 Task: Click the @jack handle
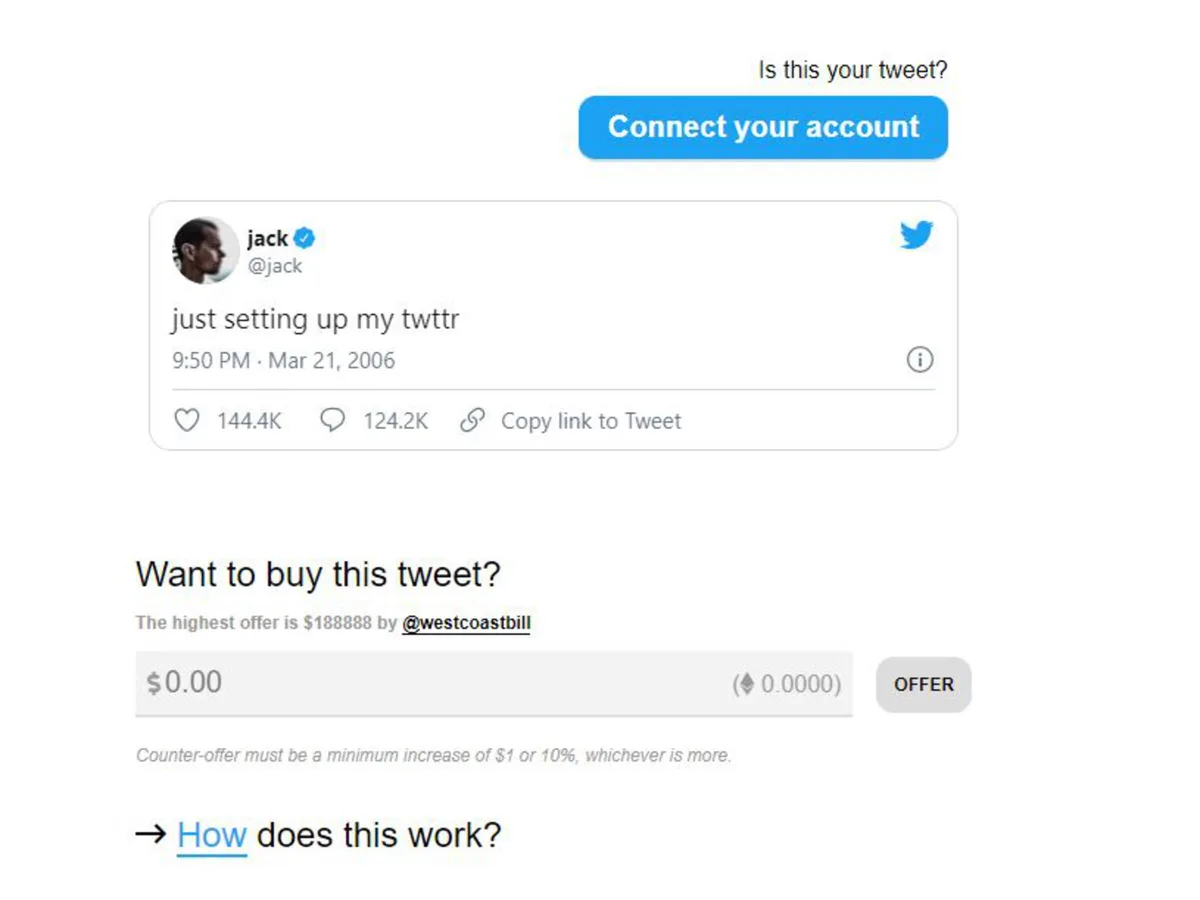pyautogui.click(x=275, y=266)
